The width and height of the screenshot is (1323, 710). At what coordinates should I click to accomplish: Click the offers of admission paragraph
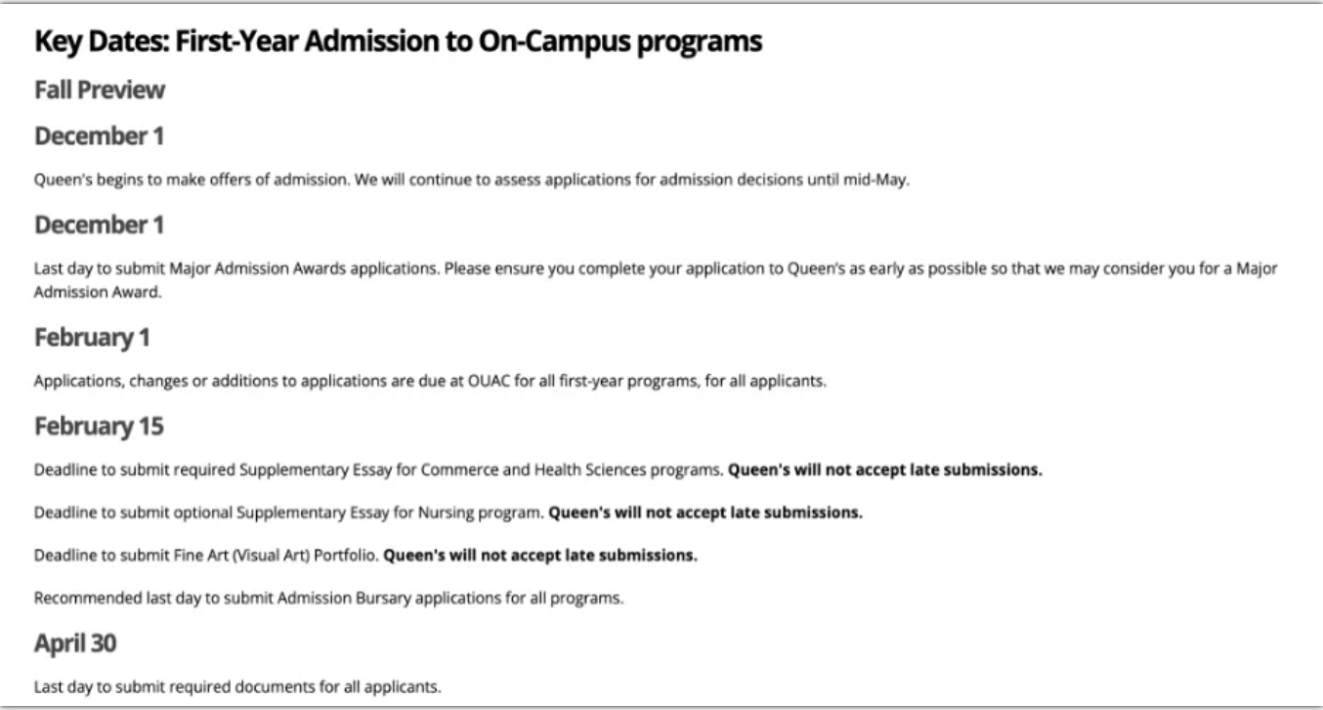click(470, 181)
